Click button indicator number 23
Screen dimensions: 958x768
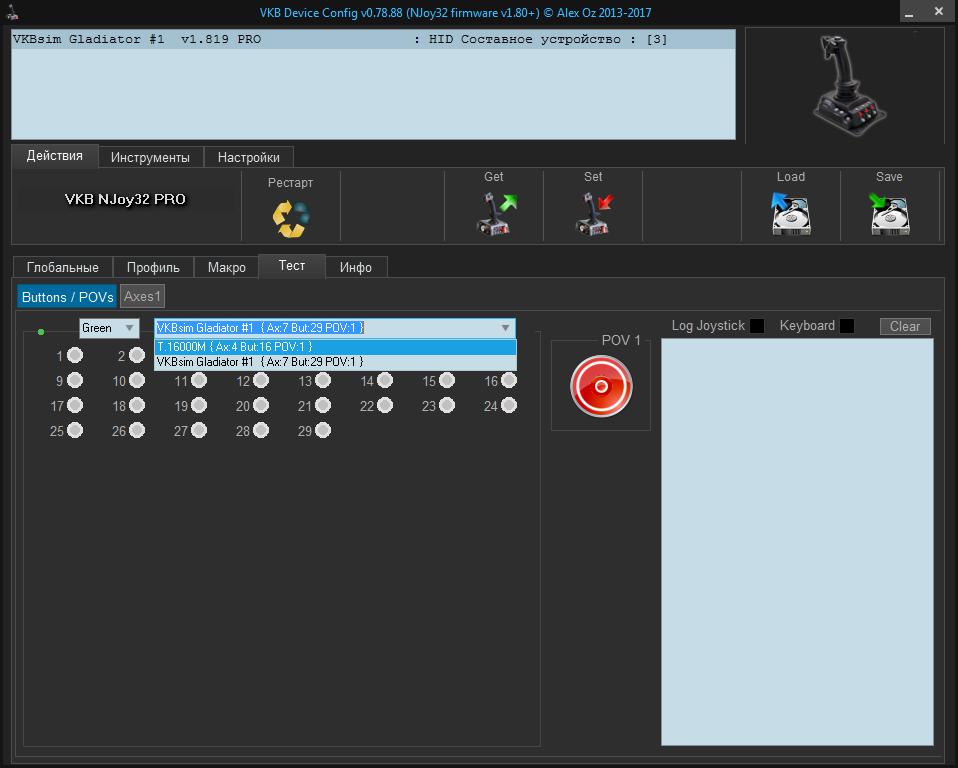click(447, 405)
